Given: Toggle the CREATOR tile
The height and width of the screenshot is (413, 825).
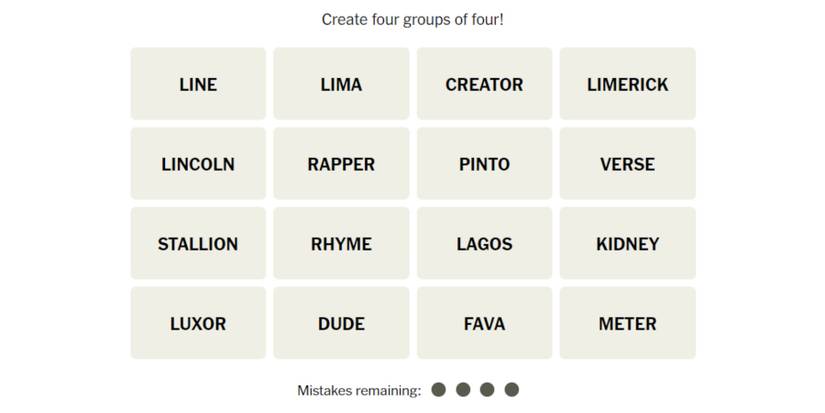Looking at the screenshot, I should click(x=484, y=84).
